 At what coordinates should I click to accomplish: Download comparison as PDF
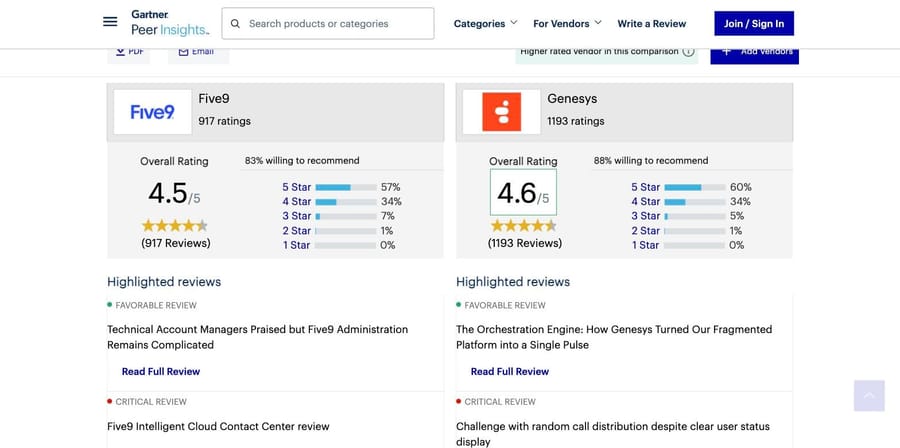(129, 54)
